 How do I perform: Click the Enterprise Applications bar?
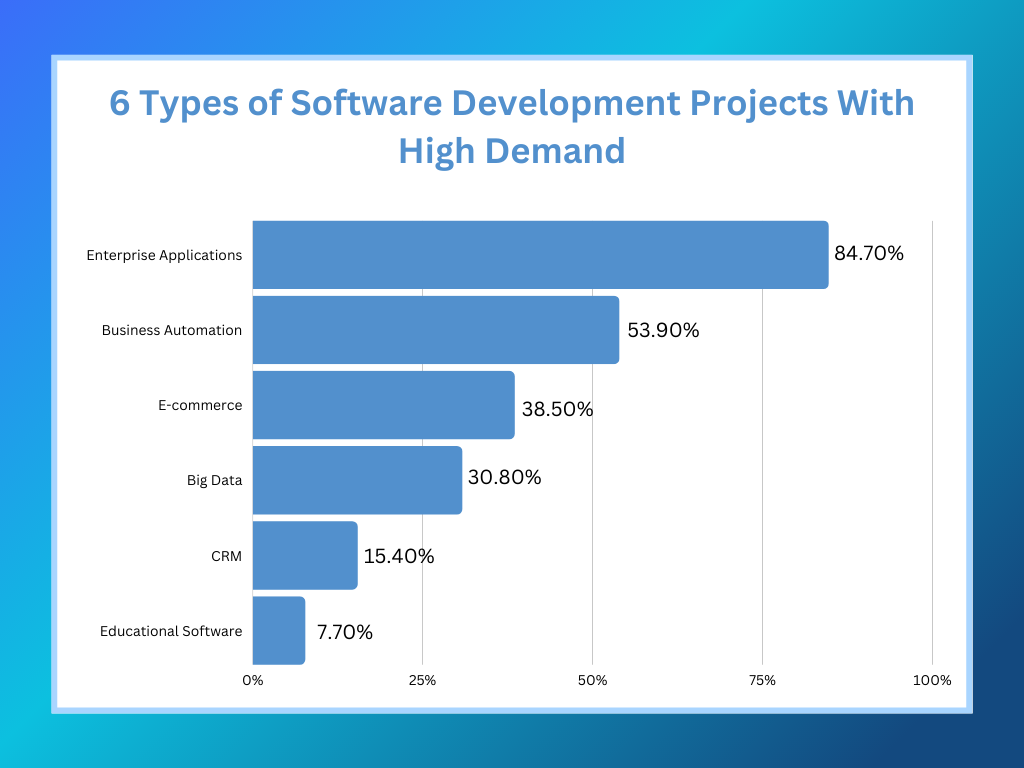pyautogui.click(x=540, y=254)
